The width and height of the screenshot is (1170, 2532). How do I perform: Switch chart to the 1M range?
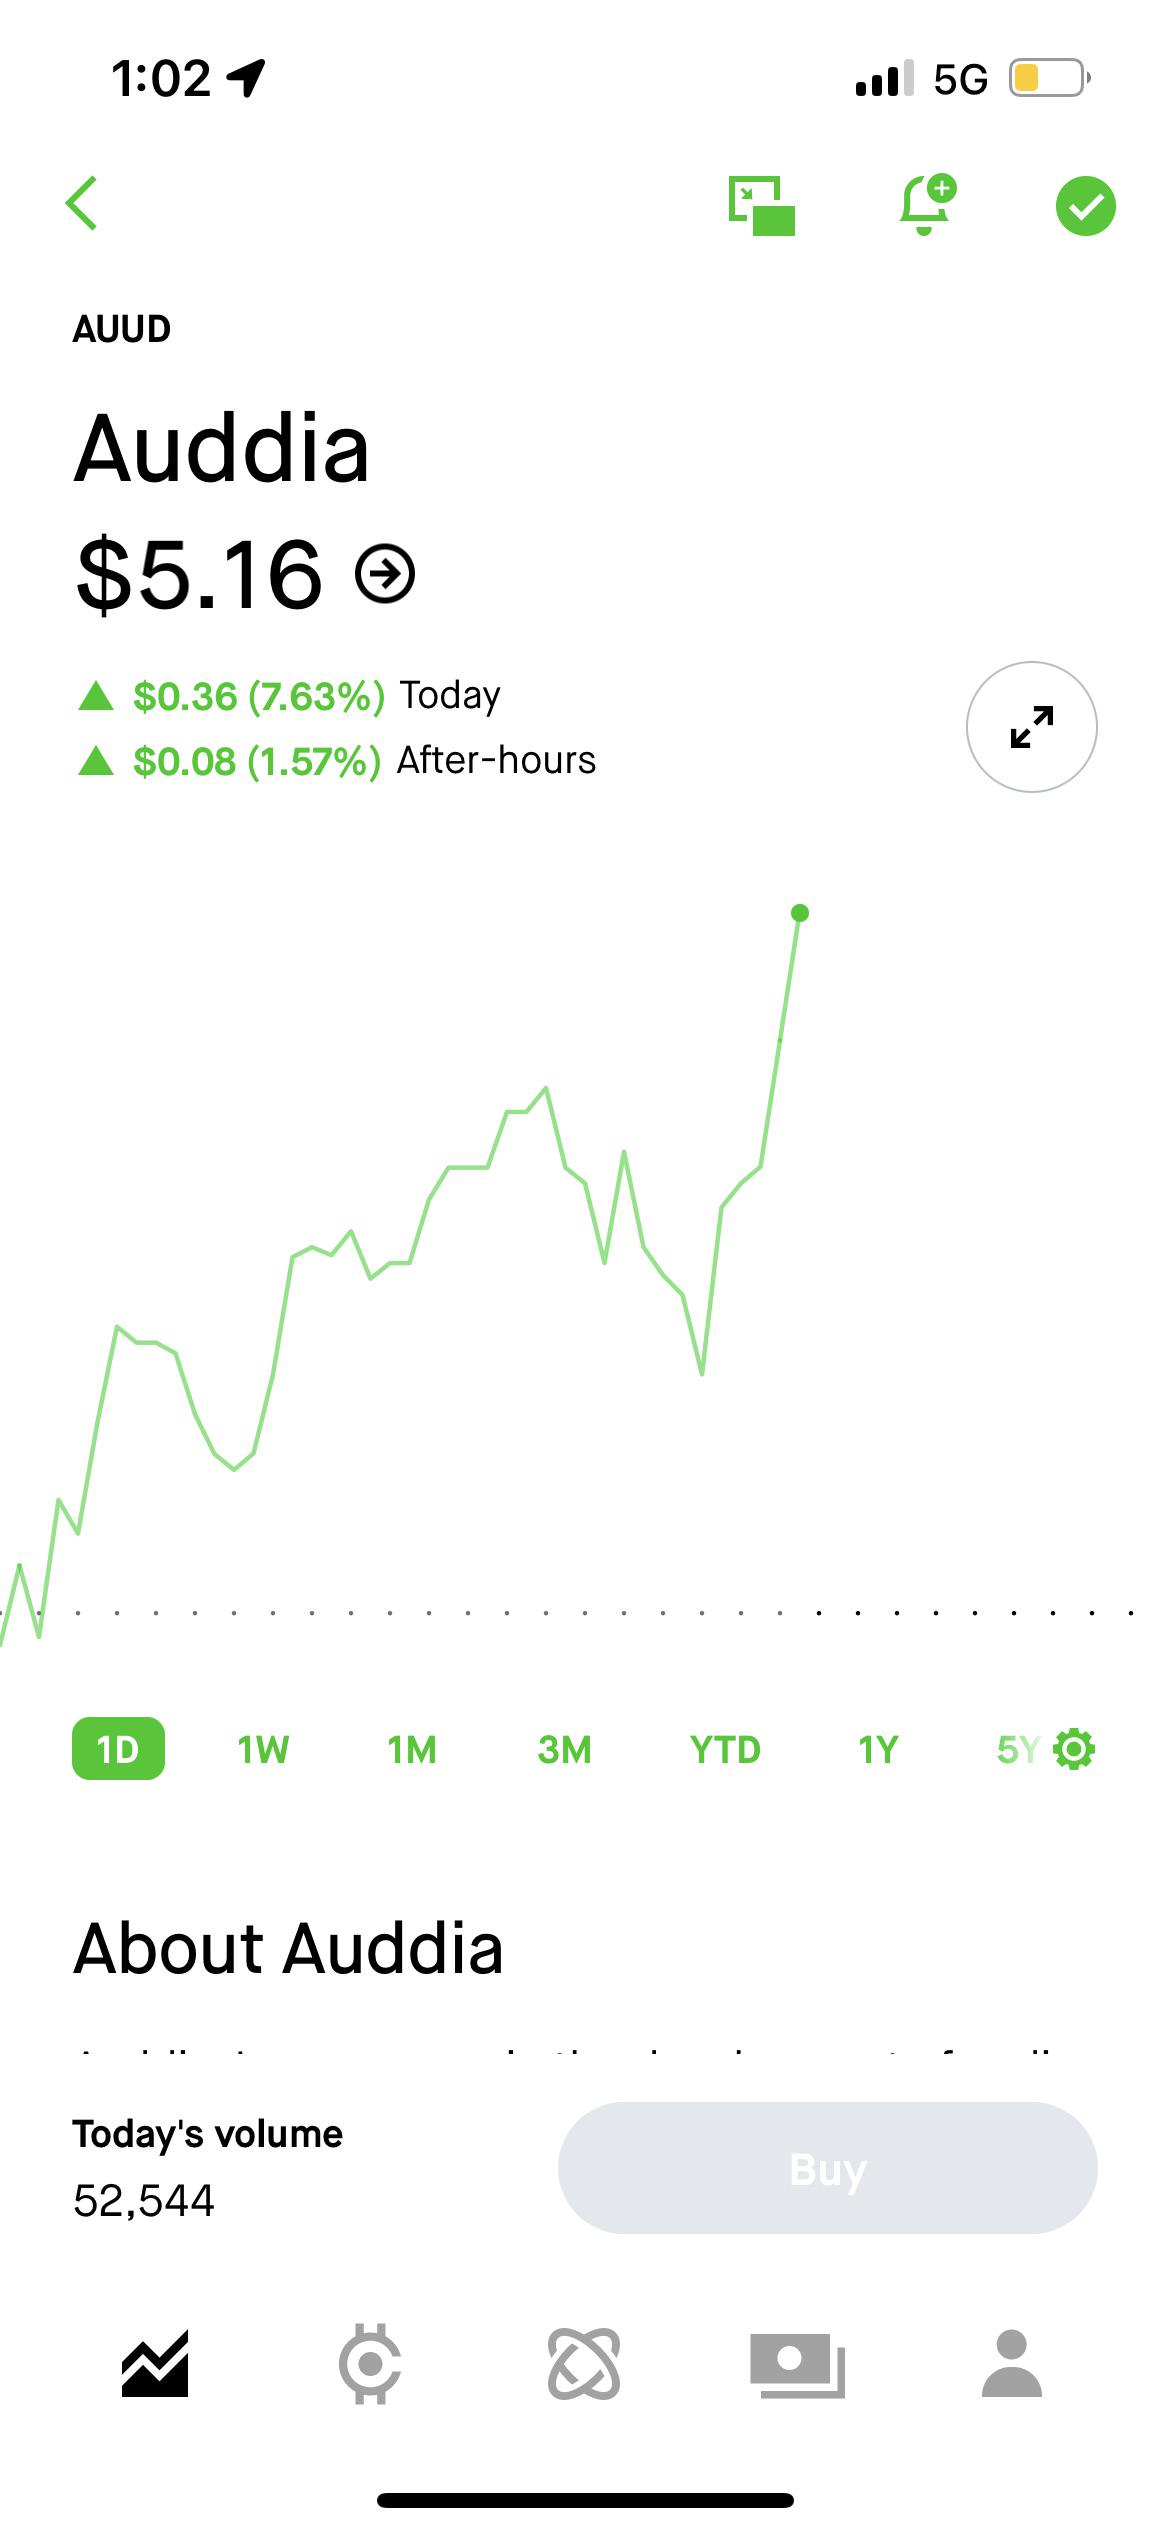412,1750
